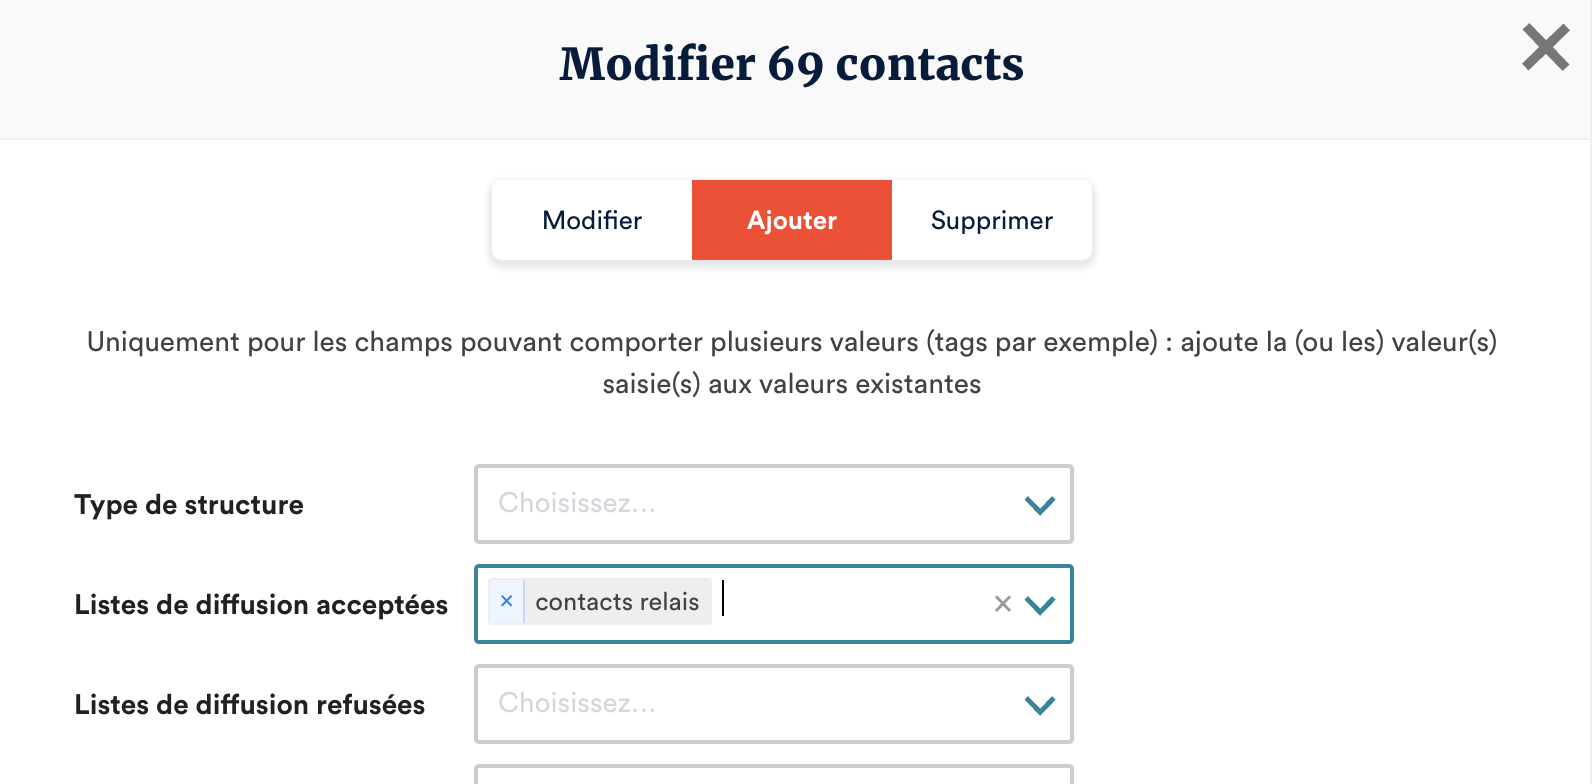This screenshot has width=1592, height=784.
Task: Click the Type de structure label
Action: click(189, 505)
